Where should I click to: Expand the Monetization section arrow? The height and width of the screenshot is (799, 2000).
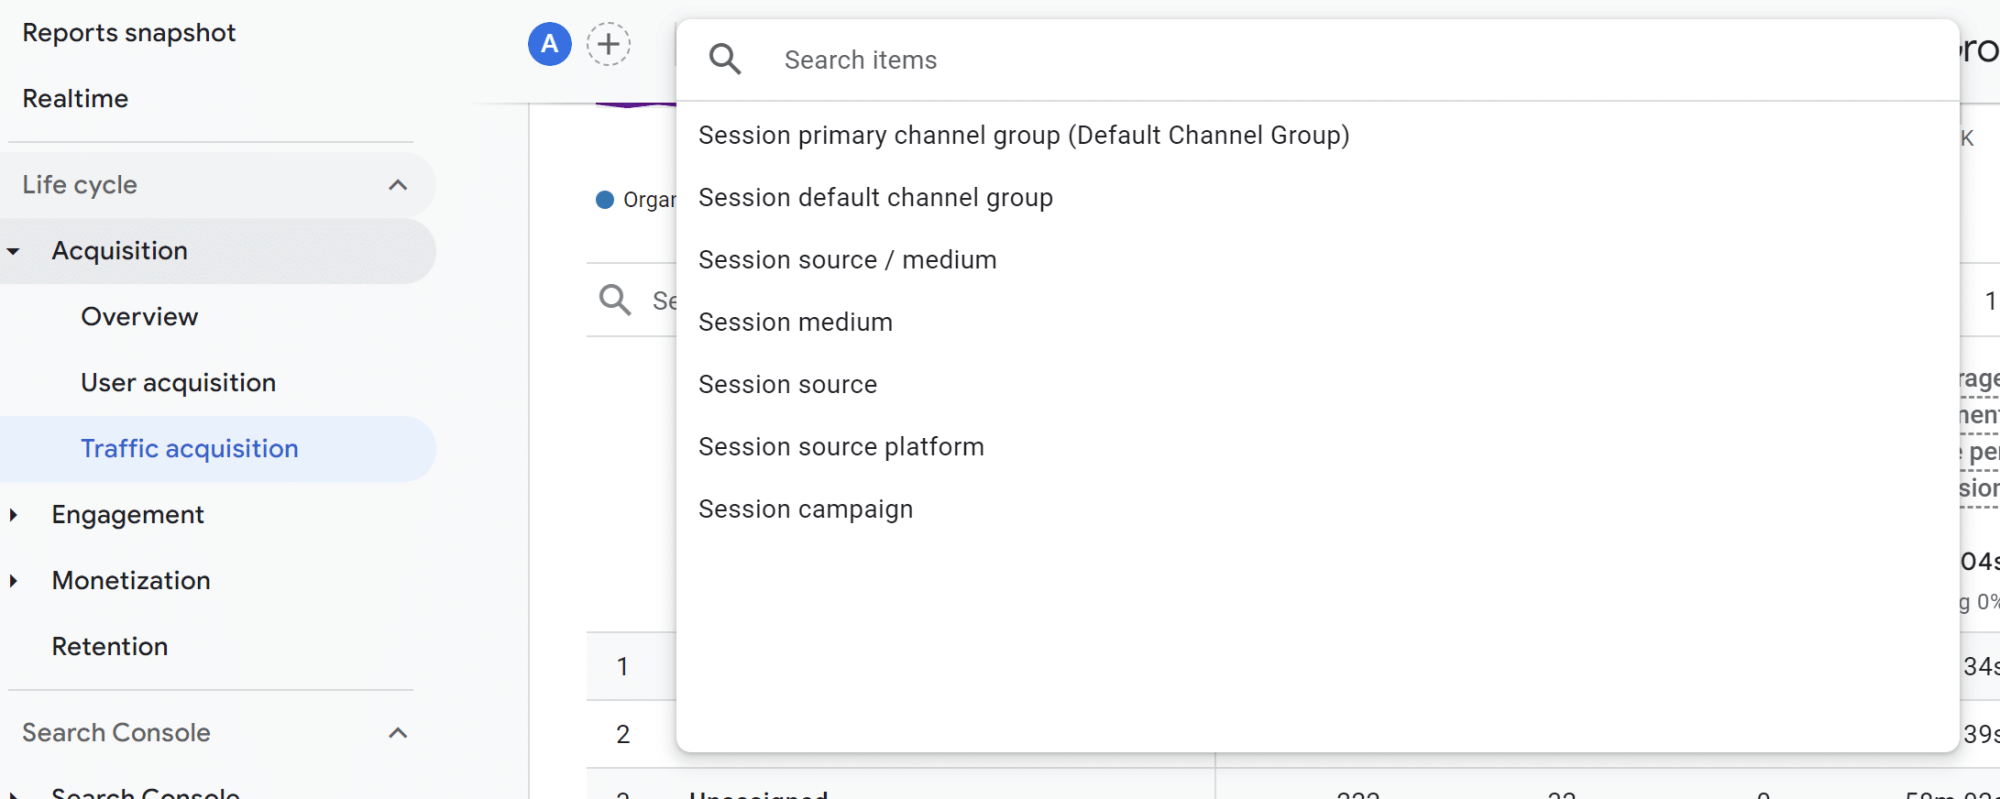(x=14, y=581)
